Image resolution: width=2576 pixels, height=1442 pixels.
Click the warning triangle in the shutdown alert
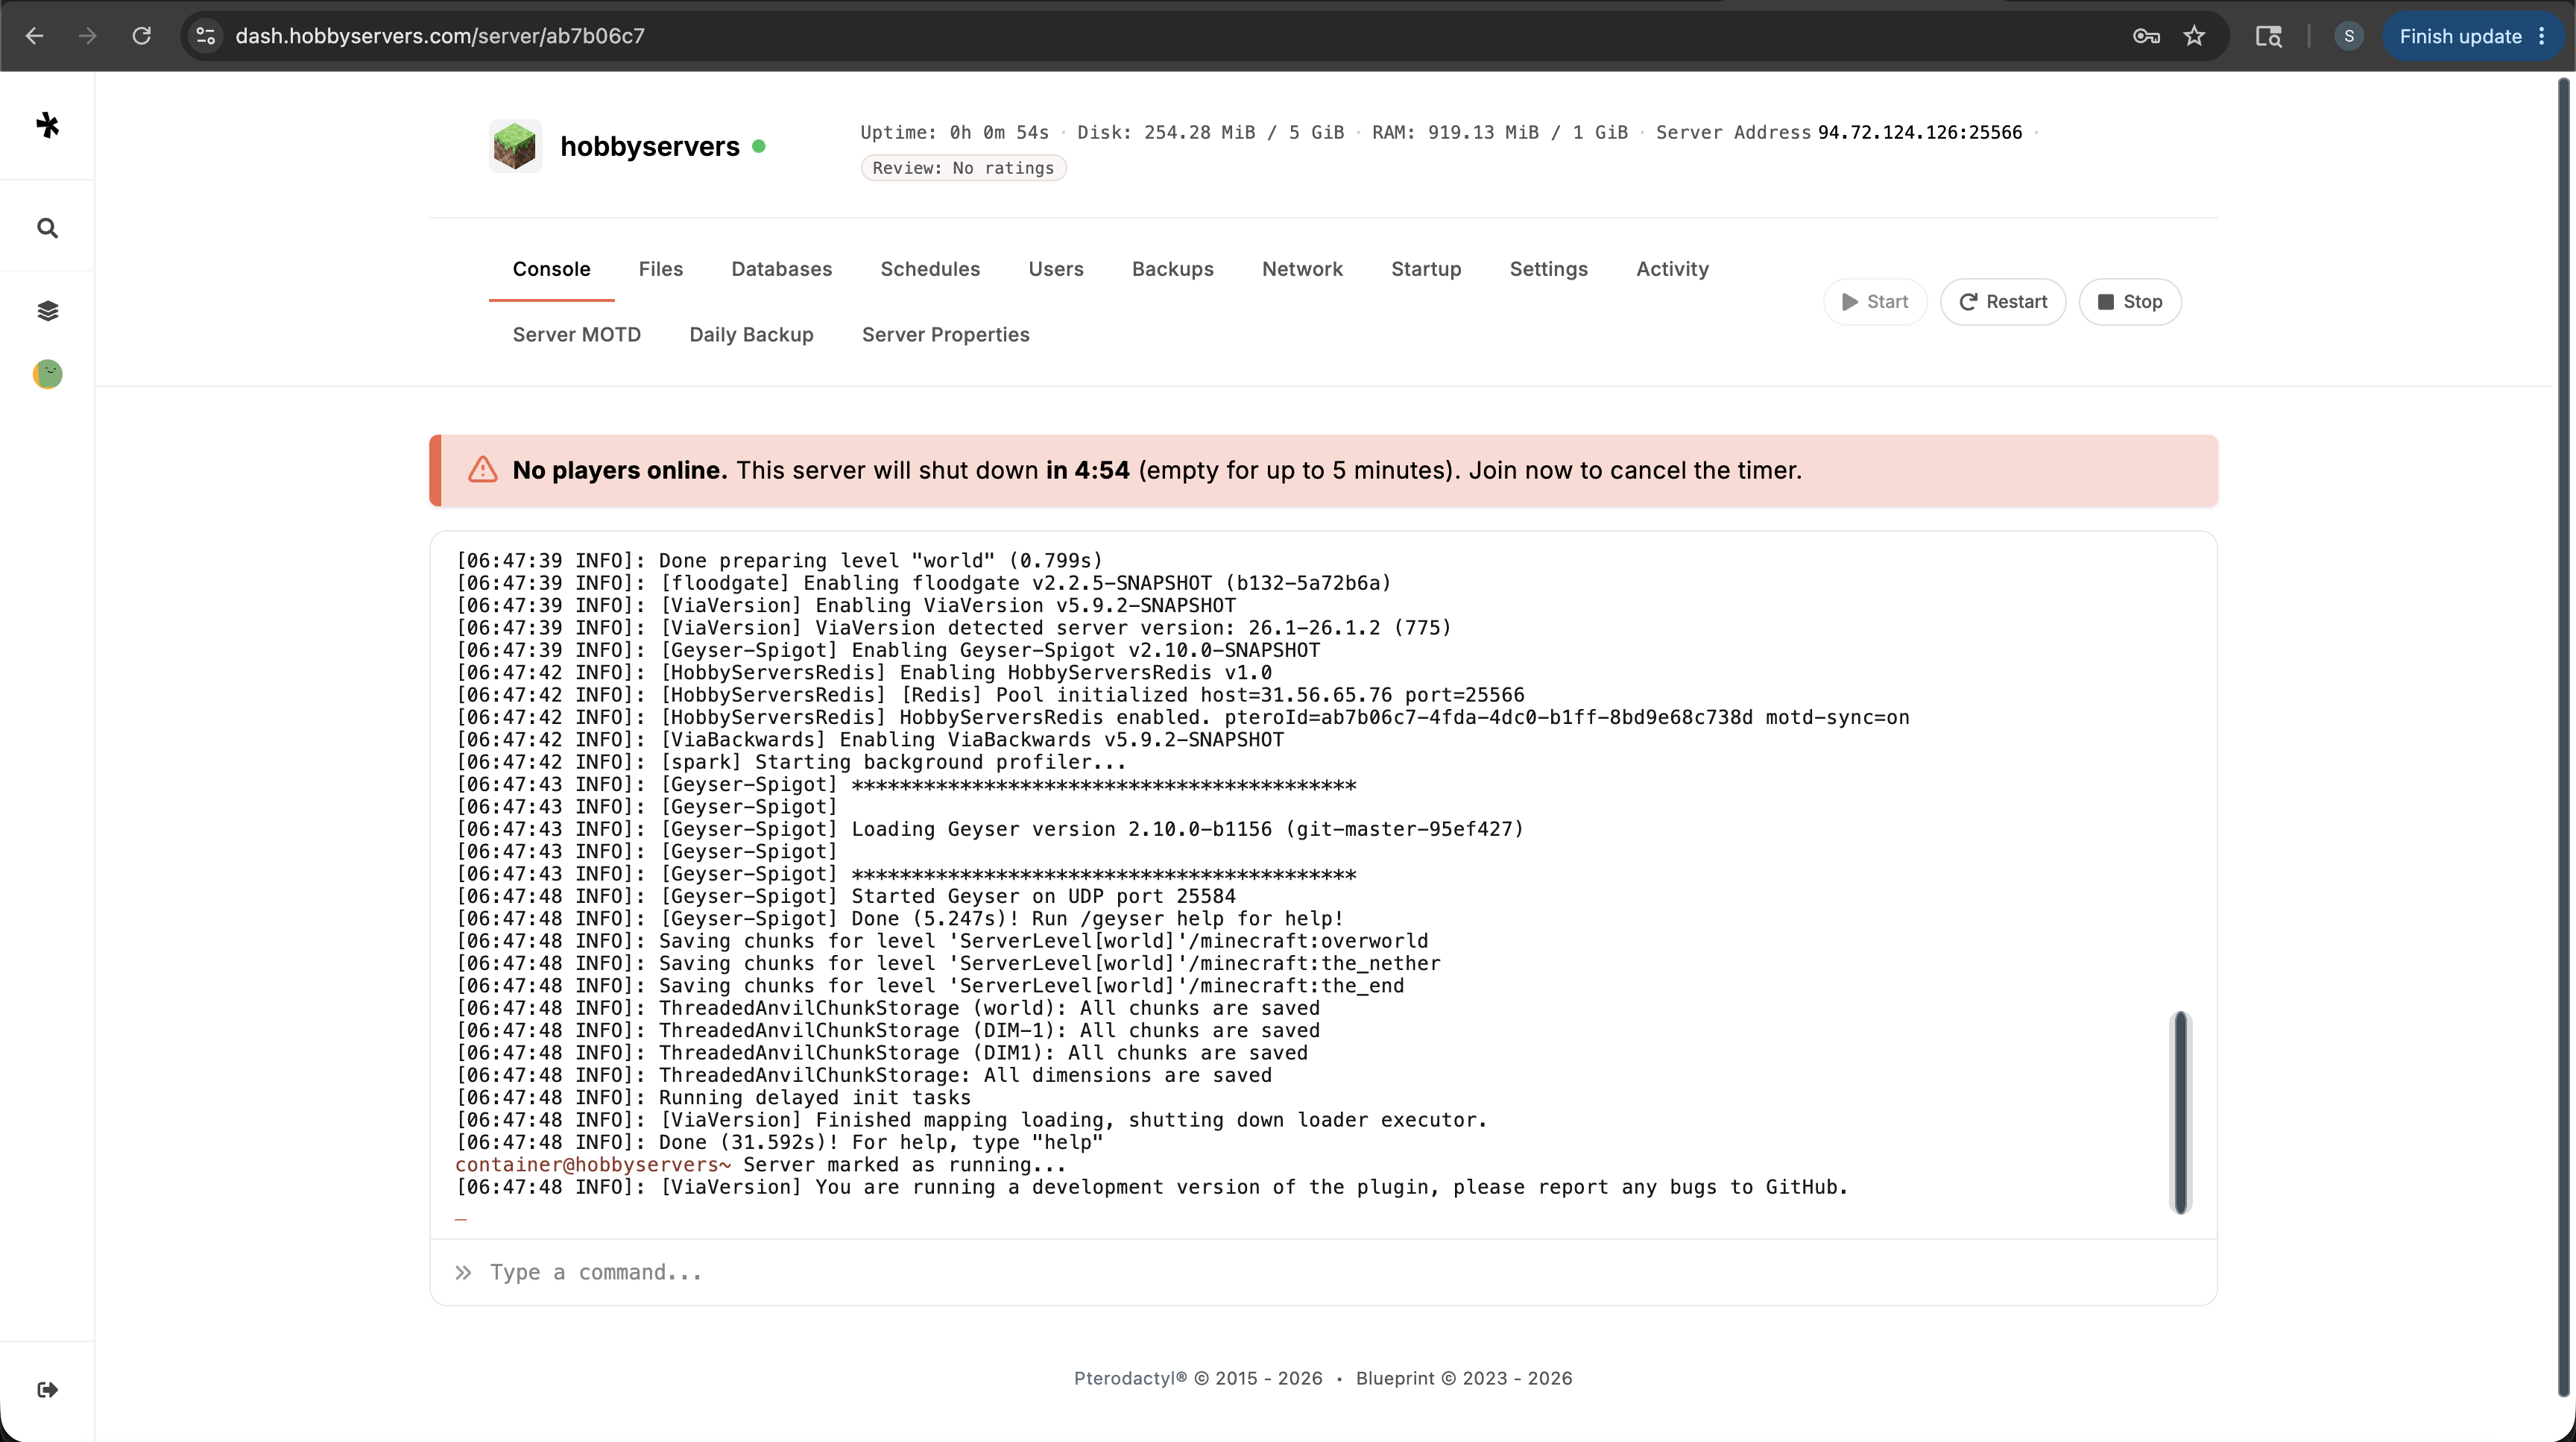pyautogui.click(x=483, y=469)
